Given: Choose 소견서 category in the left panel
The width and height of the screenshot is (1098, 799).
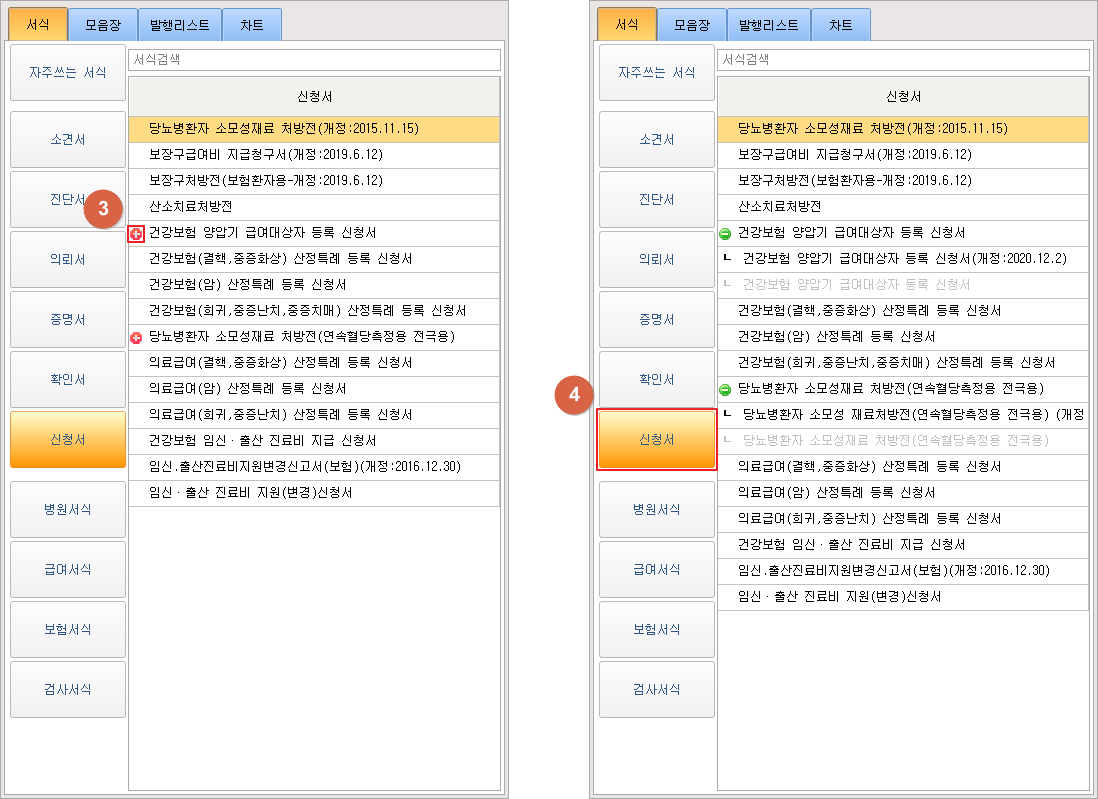Looking at the screenshot, I should tap(68, 140).
